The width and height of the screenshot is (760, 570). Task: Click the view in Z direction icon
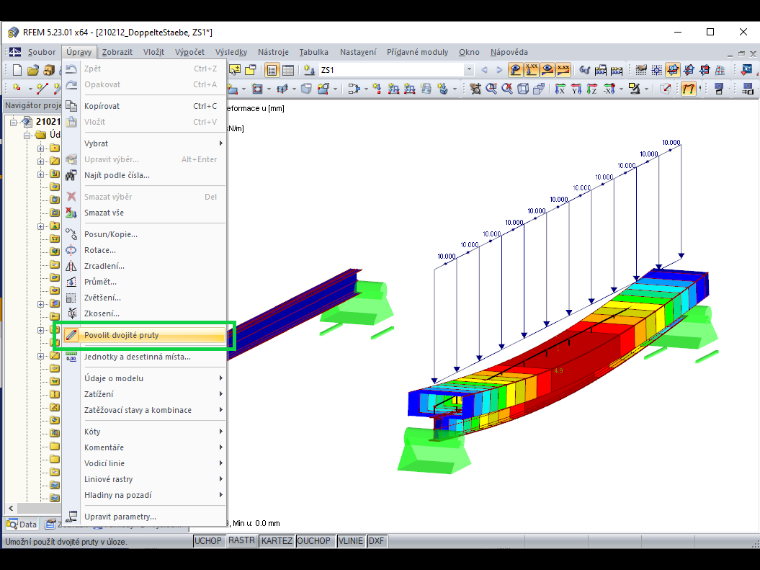592,88
